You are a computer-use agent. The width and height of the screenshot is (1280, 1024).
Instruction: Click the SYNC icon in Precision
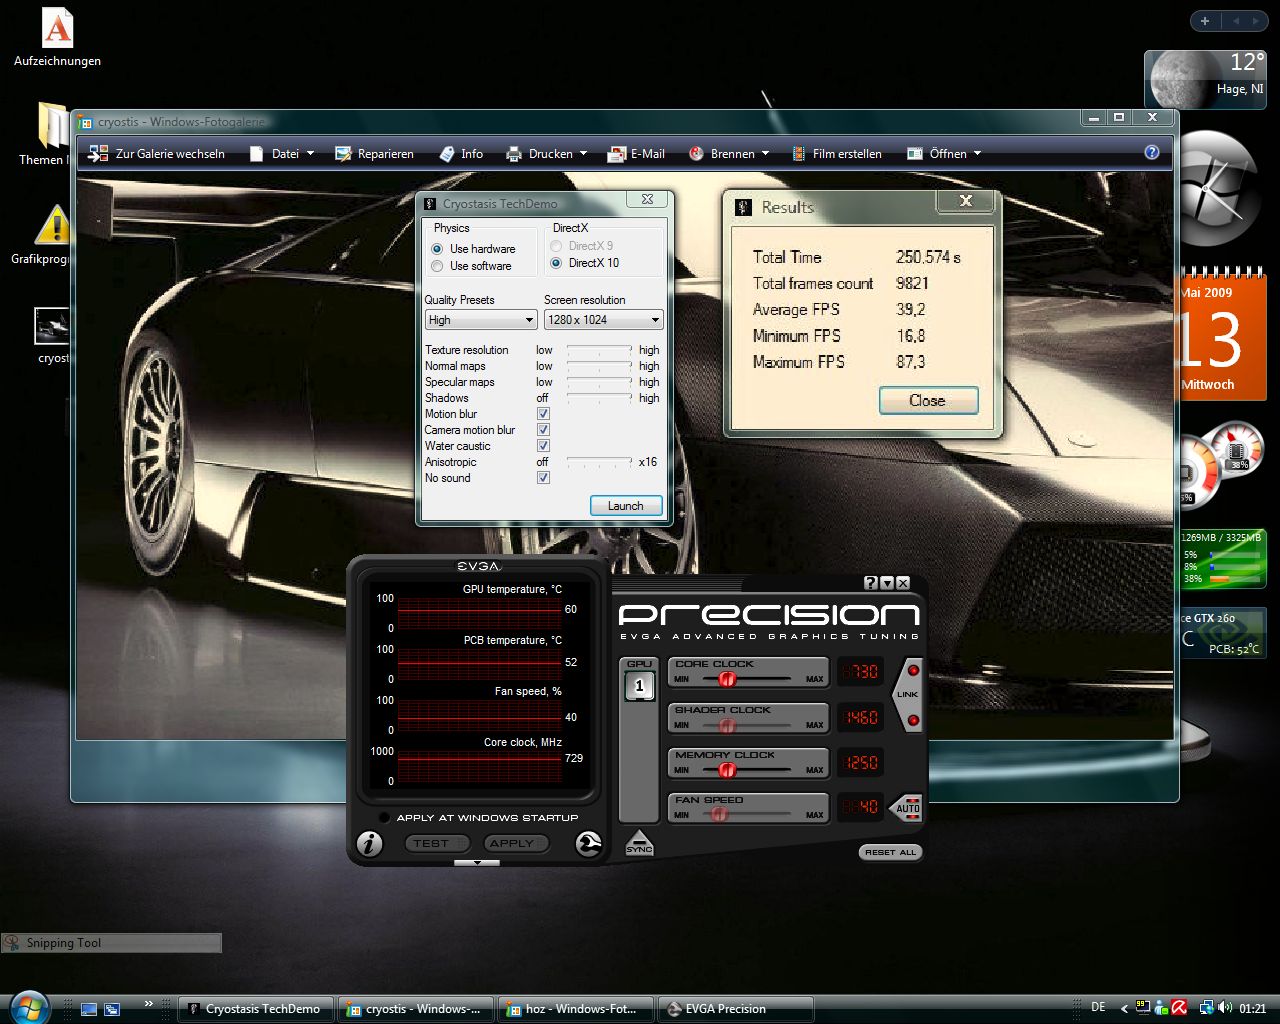(x=639, y=842)
